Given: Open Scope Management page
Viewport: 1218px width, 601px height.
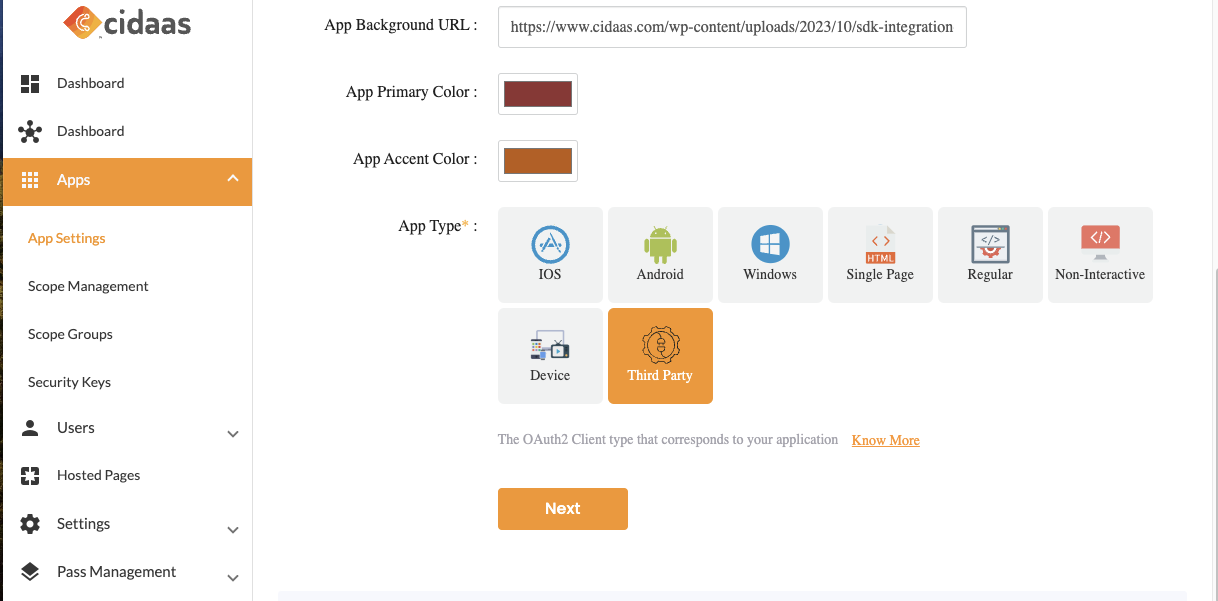Looking at the screenshot, I should coord(88,286).
